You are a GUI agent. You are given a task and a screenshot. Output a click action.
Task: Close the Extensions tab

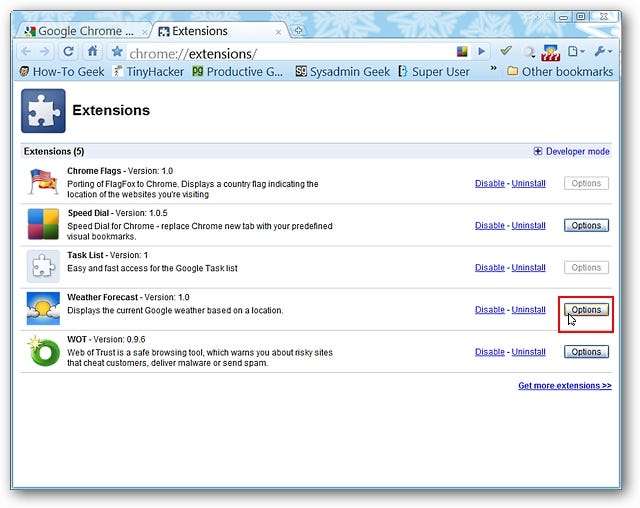click(278, 32)
